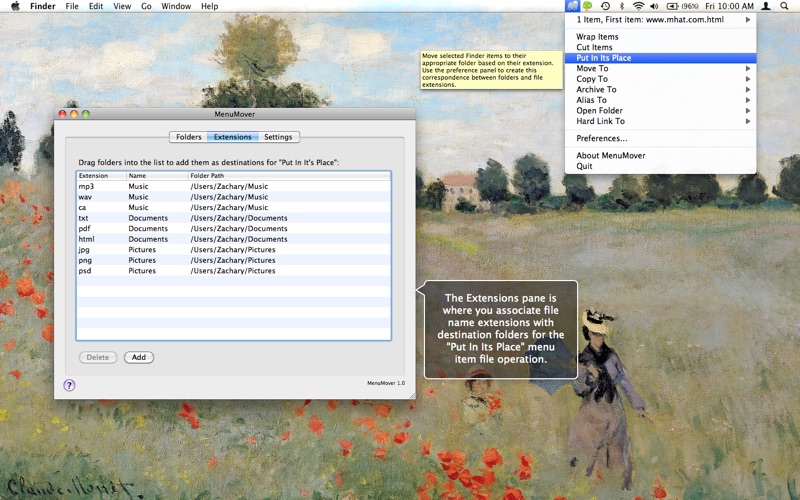
Task: Expand the Alias To submenu arrow
Action: click(748, 100)
